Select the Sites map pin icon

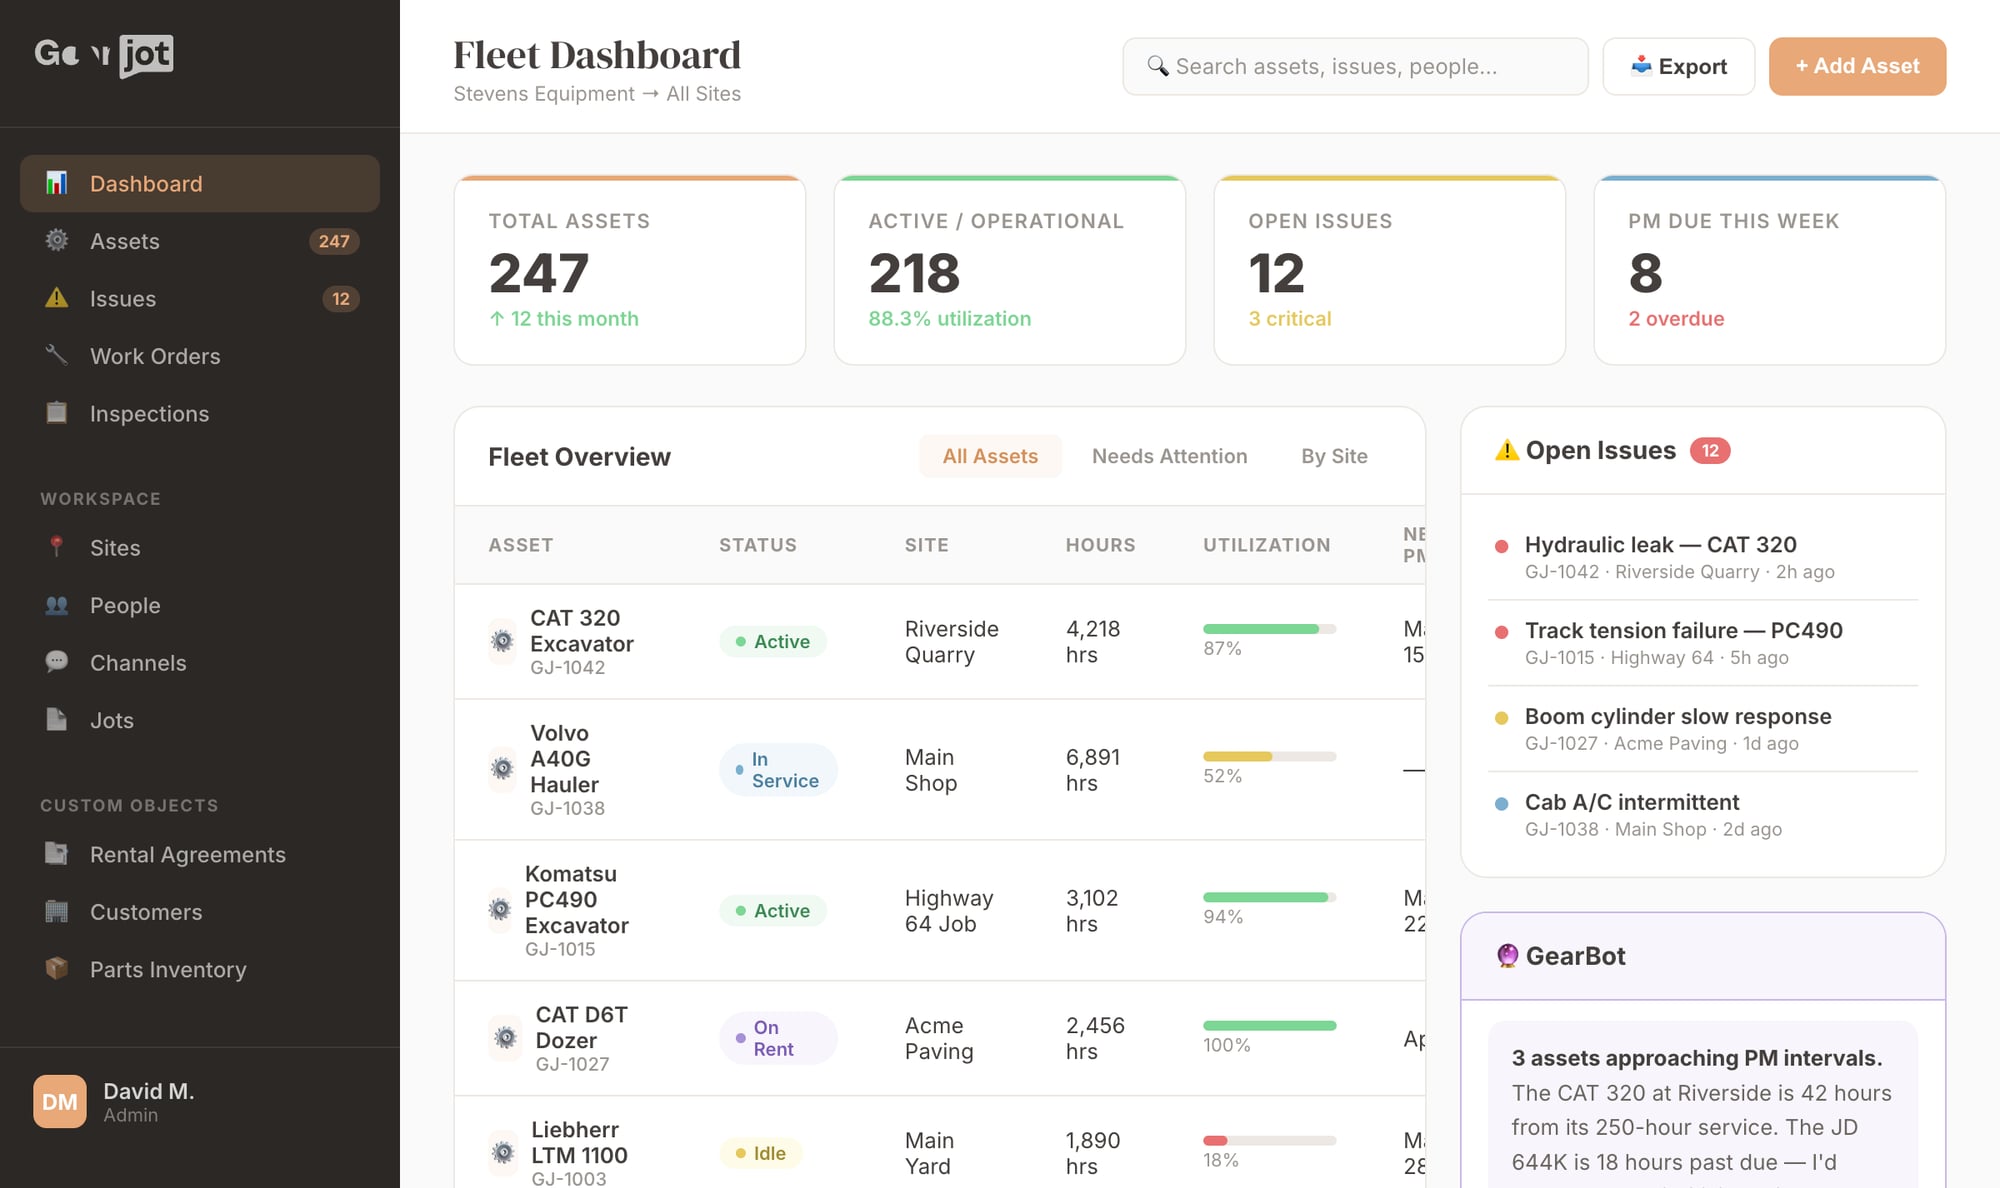click(57, 547)
